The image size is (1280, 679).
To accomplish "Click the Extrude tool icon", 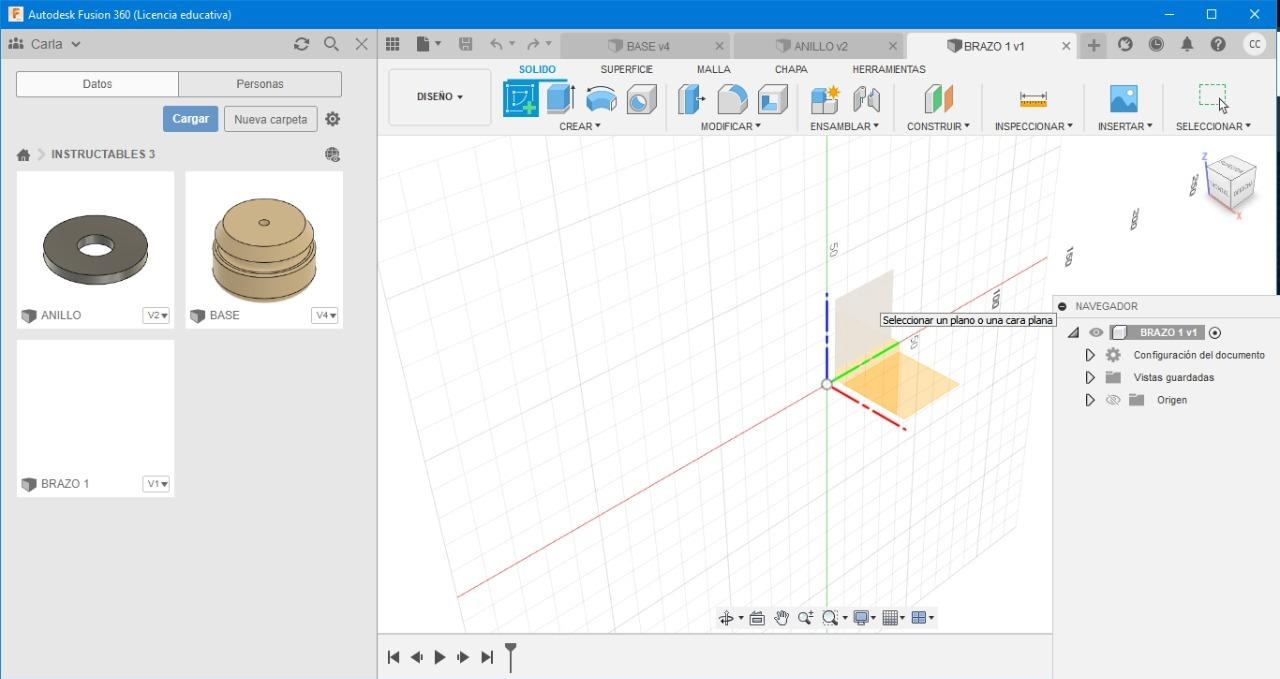I will pyautogui.click(x=560, y=99).
